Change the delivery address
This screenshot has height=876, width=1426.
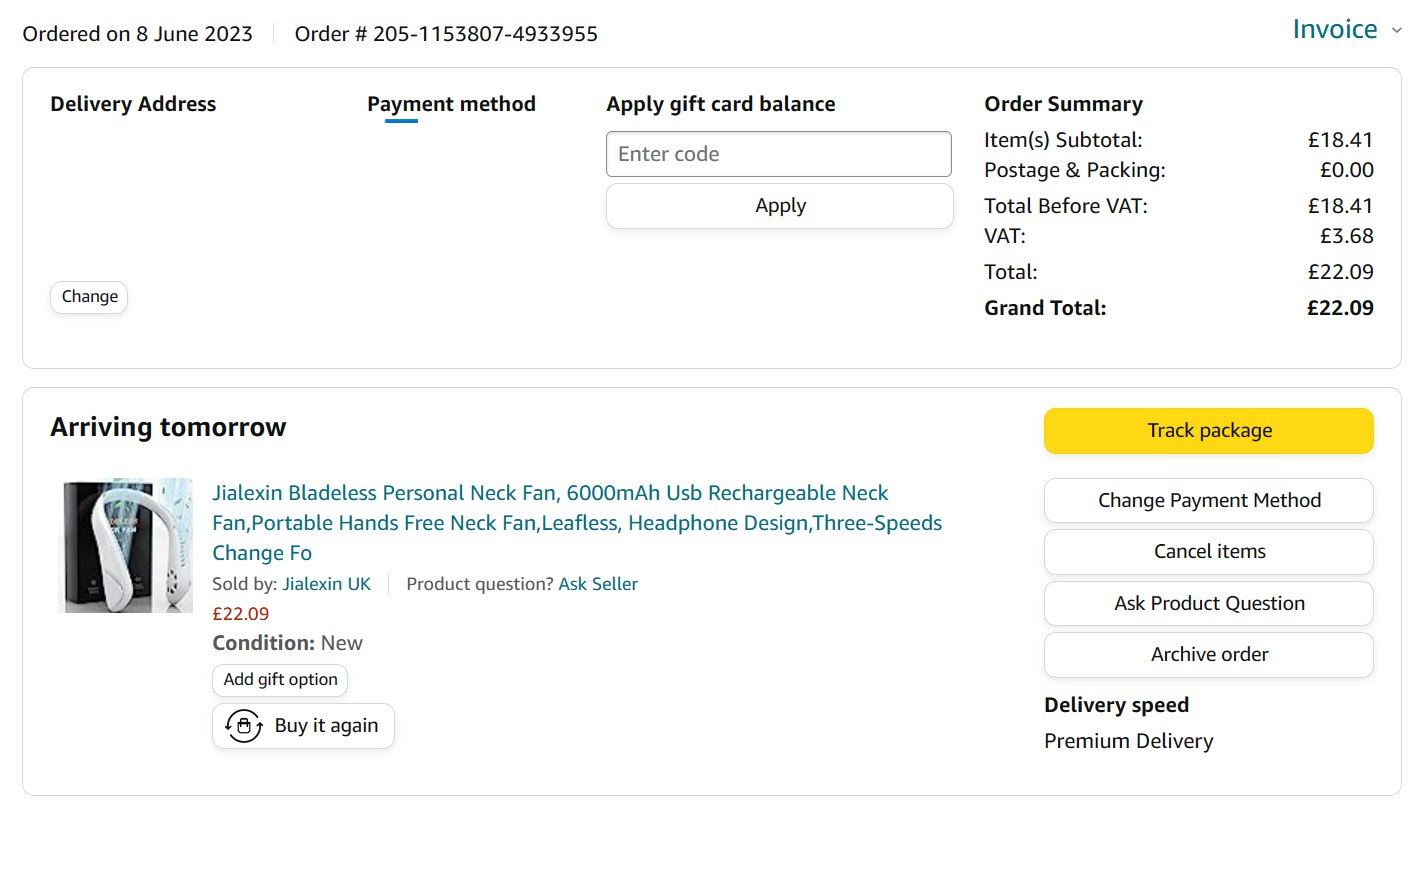click(x=89, y=297)
